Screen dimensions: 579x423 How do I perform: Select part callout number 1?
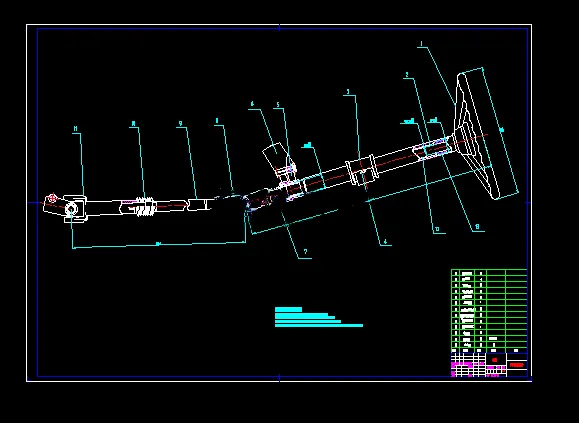[x=421, y=44]
